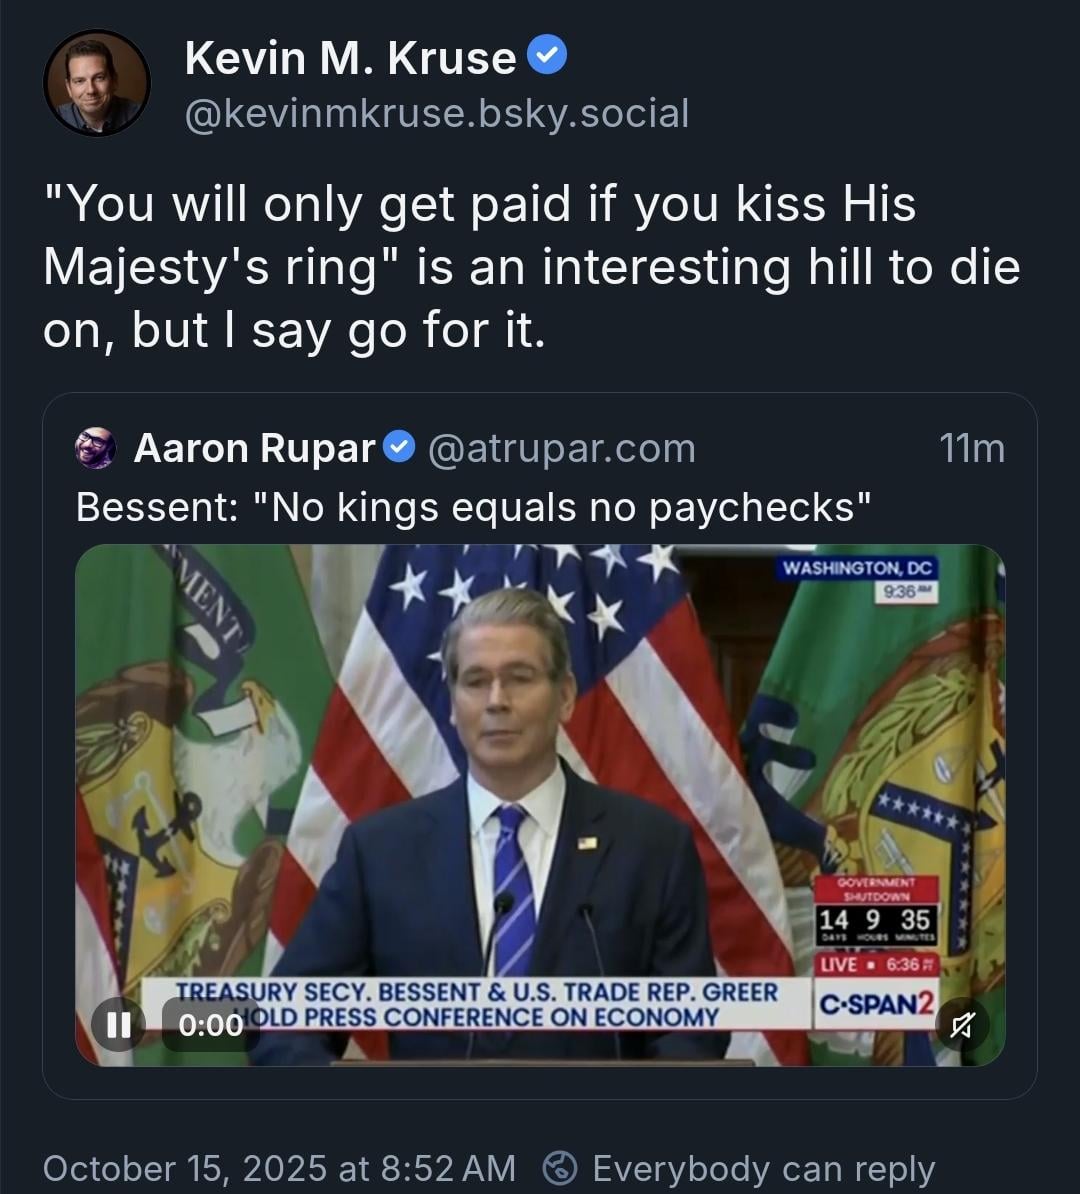Unmute the video using the speaker icon

tap(962, 1024)
